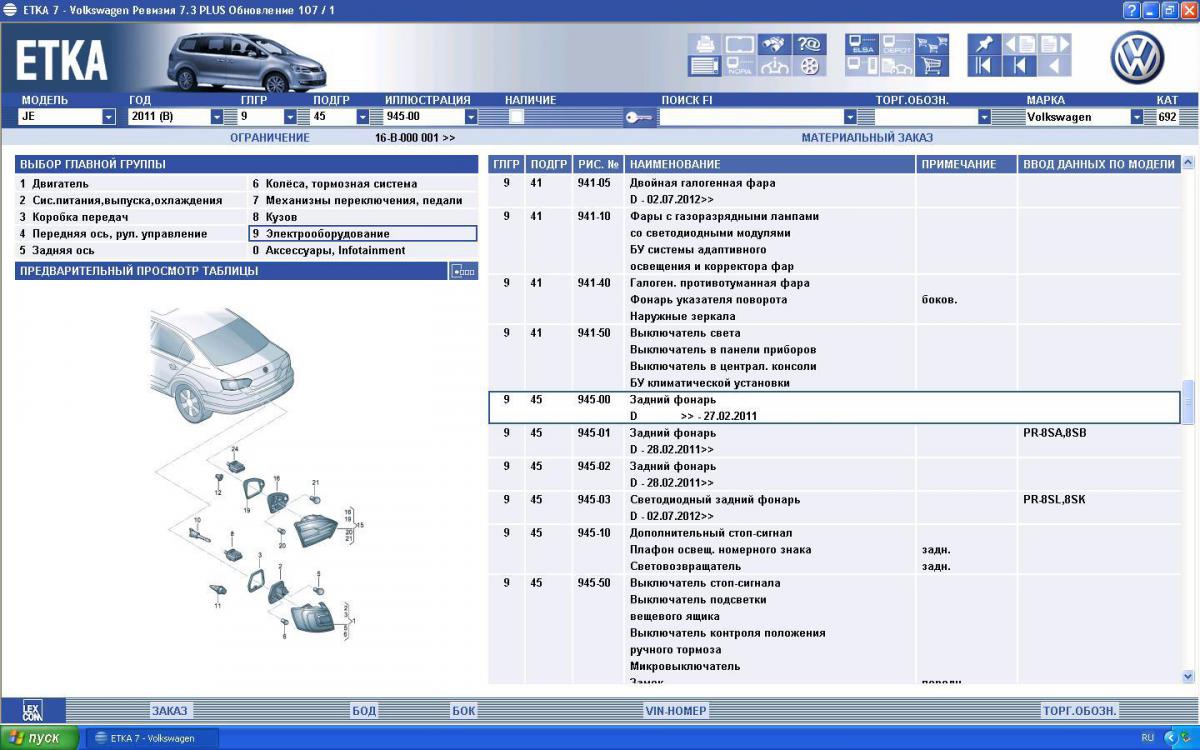Viewport: 1200px width, 750px height.
Task: Expand the ИЛЛЮСТРАЦИЯ dropdown
Action: click(x=471, y=117)
